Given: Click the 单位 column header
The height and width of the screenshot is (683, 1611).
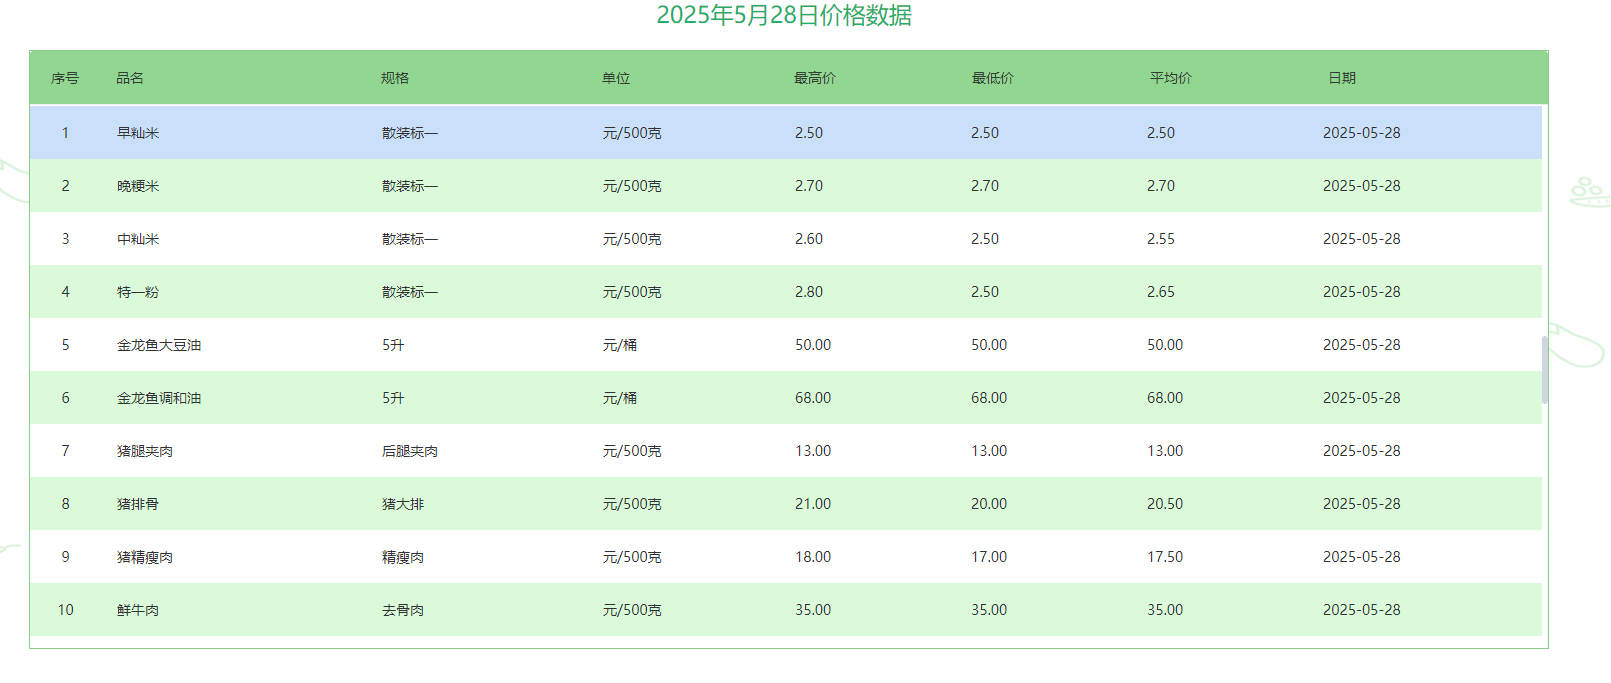Looking at the screenshot, I should pyautogui.click(x=616, y=78).
